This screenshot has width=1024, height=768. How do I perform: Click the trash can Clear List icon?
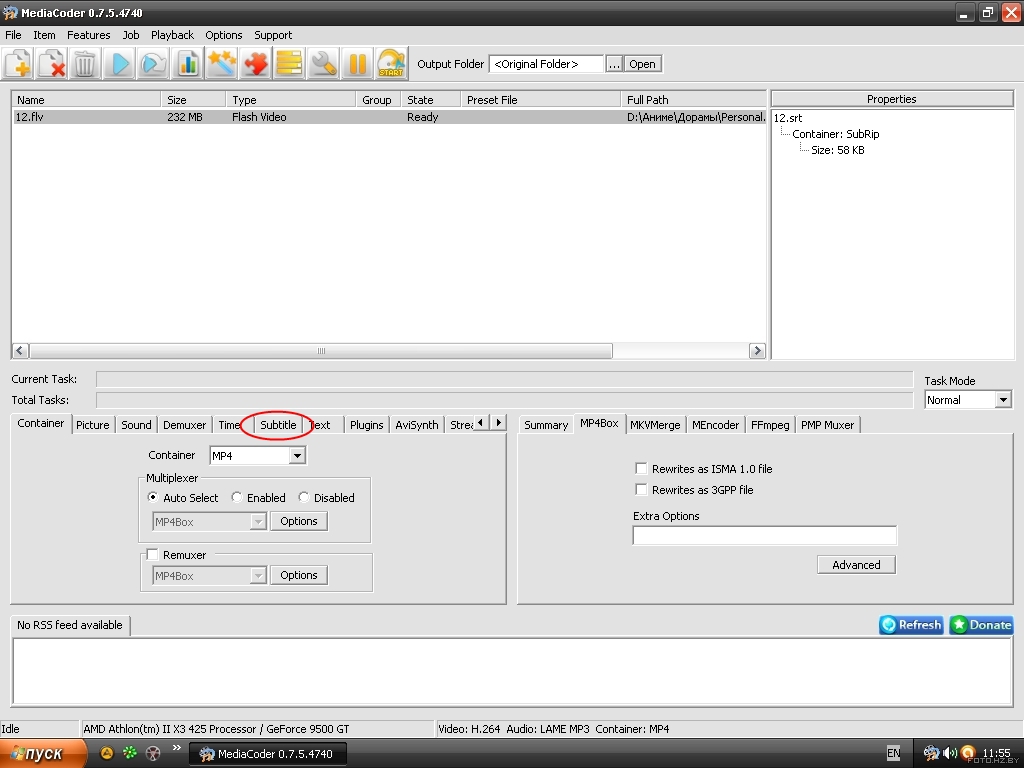pyautogui.click(x=85, y=64)
